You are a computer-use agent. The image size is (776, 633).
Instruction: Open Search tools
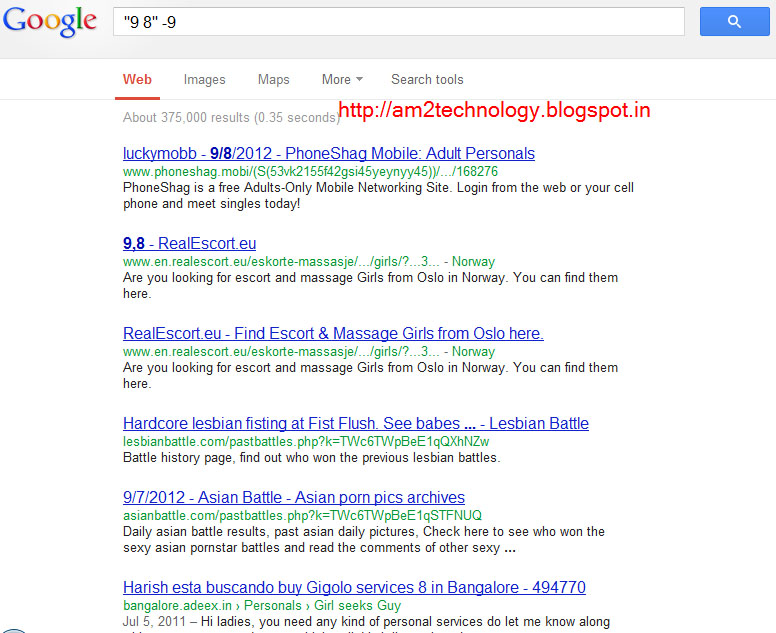(427, 80)
